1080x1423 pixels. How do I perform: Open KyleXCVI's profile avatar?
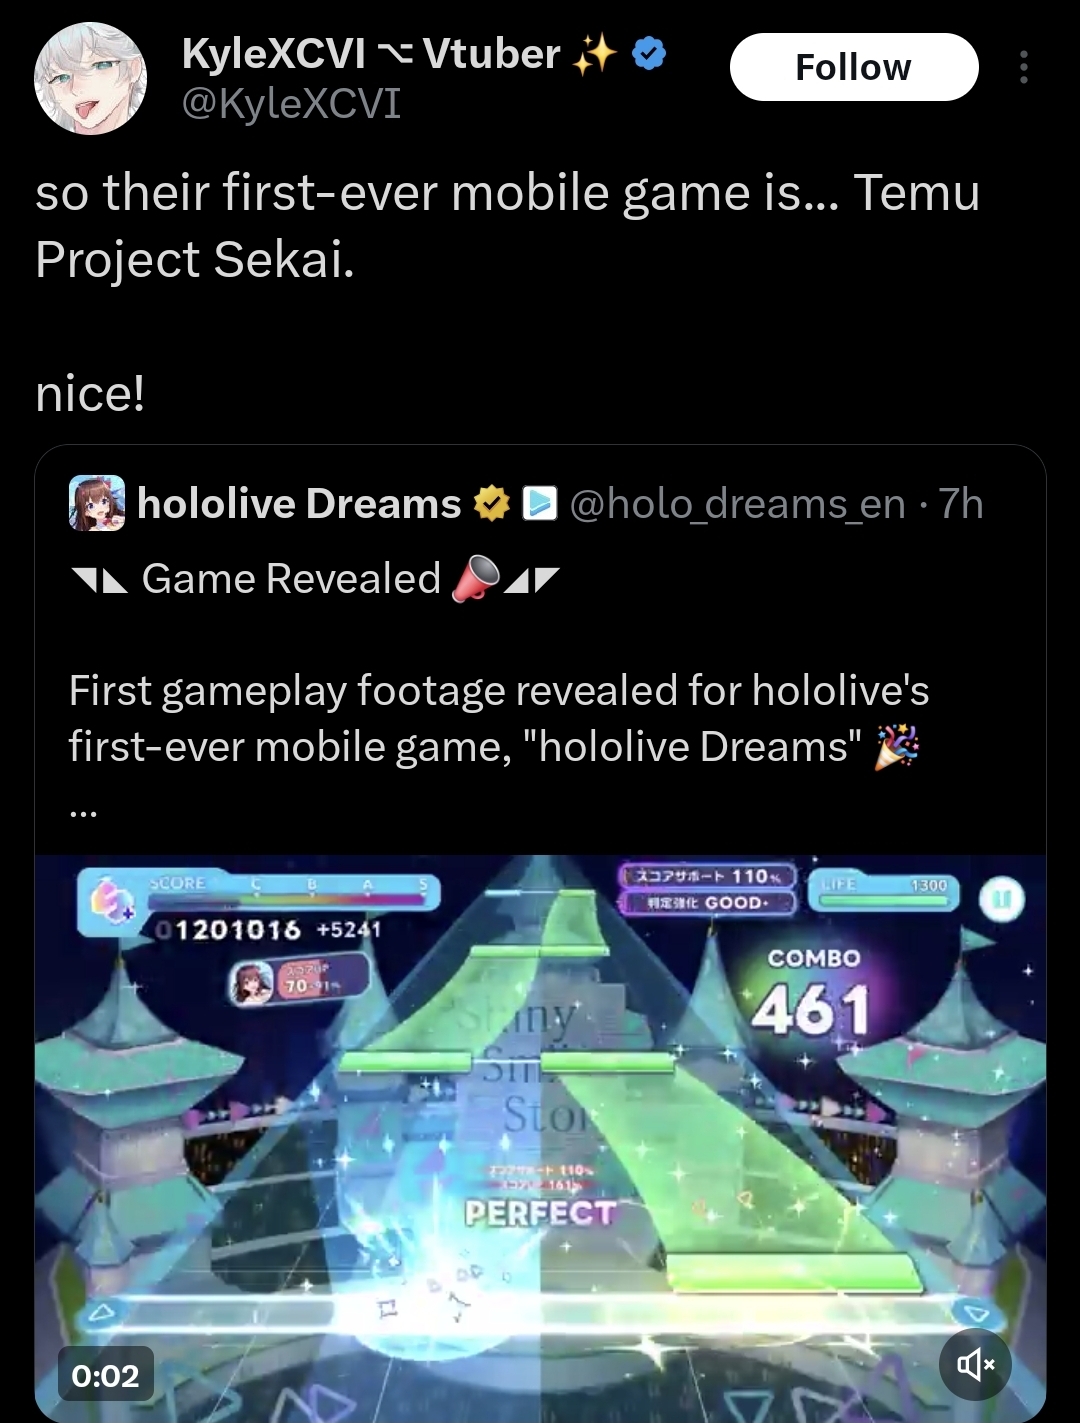[x=90, y=78]
